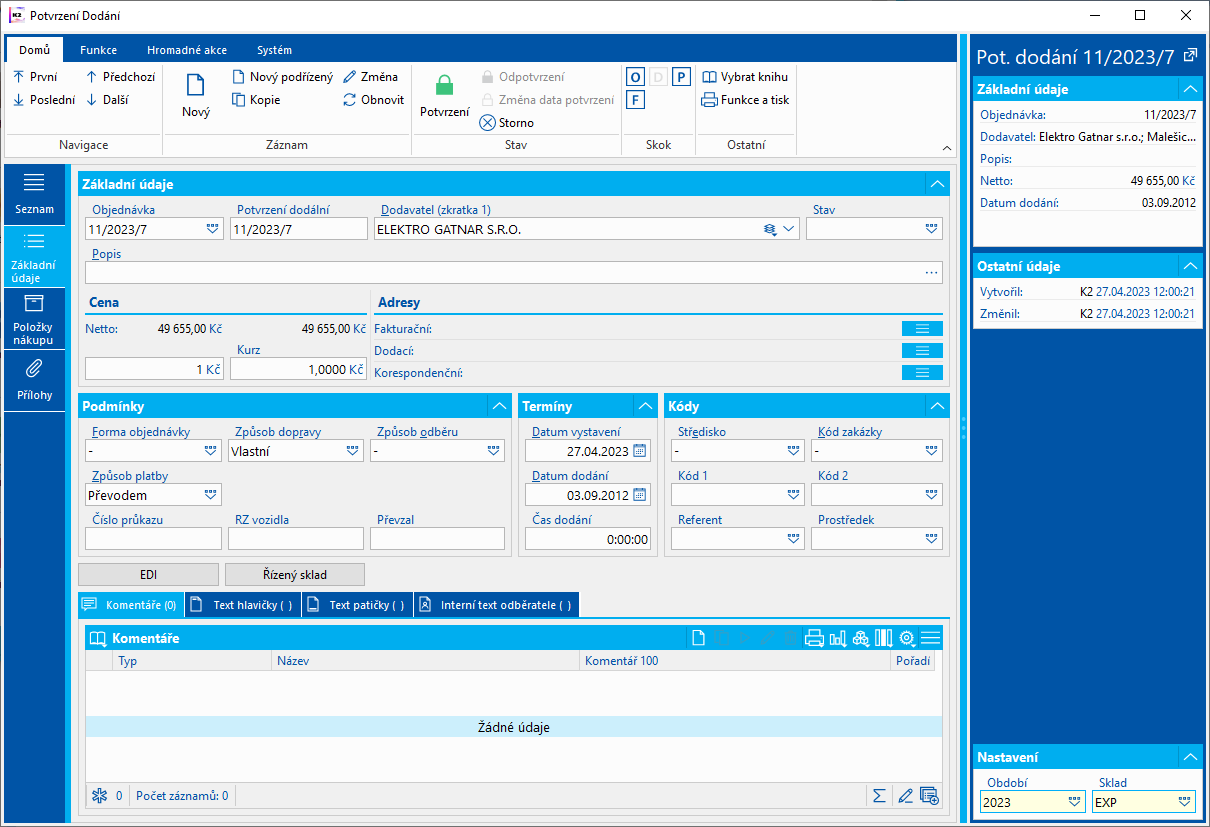Screen dimensions: 1210x827
Task: Open Pot. dodání panel in new window
Action: (1190, 55)
